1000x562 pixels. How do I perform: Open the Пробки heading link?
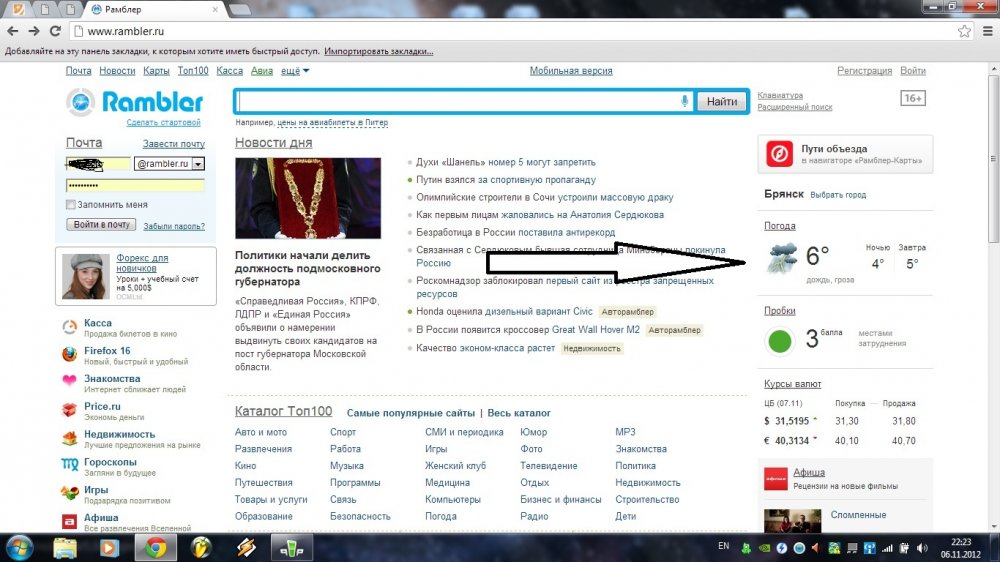(x=779, y=311)
